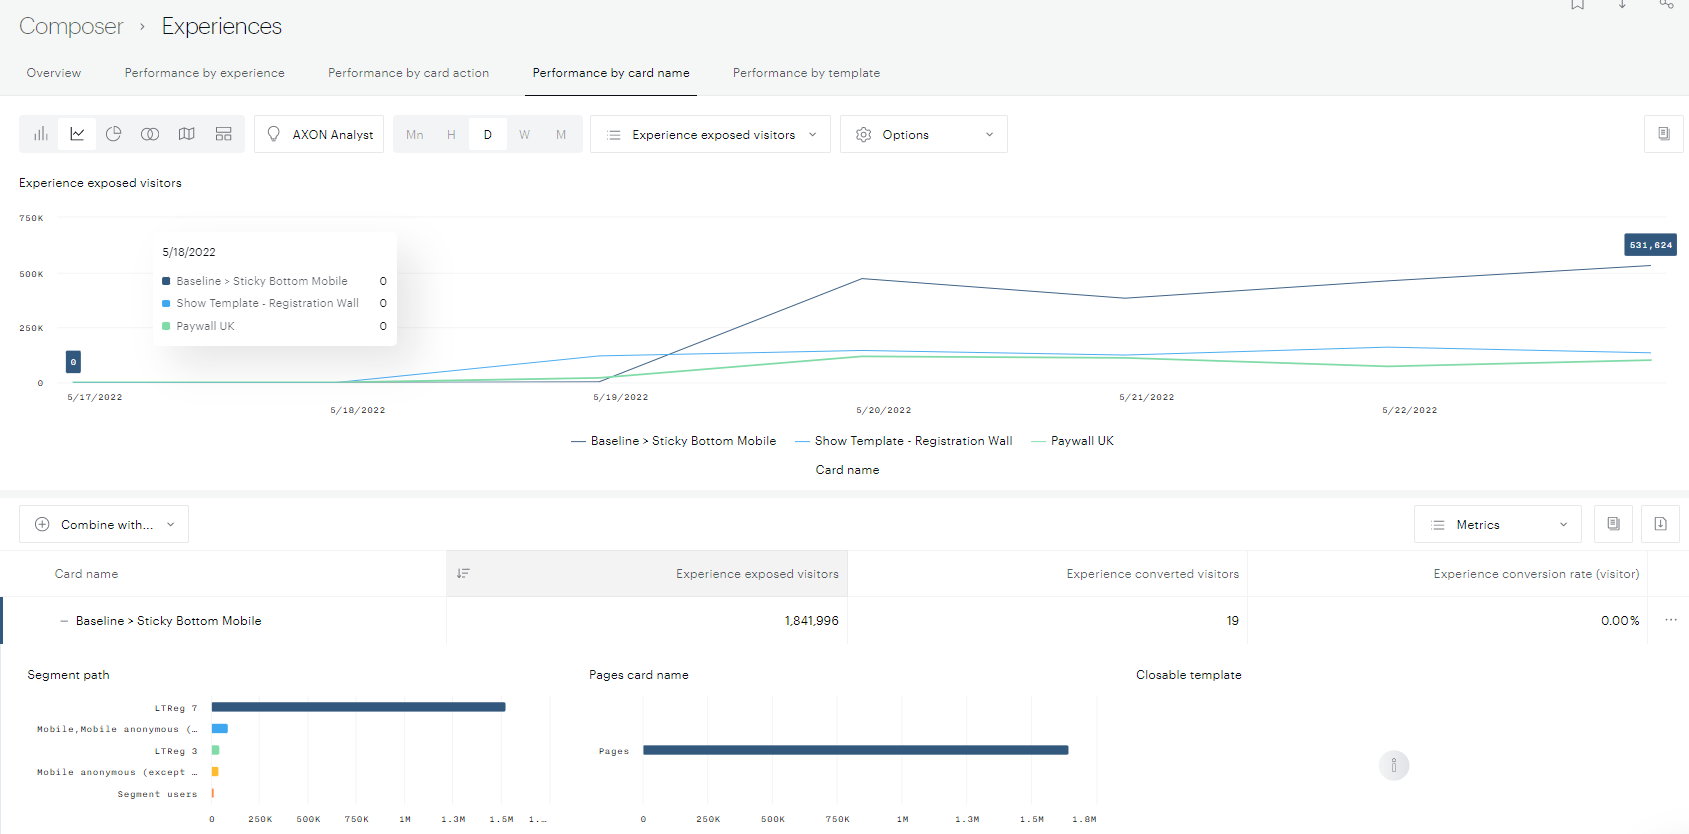1689x834 pixels.
Task: Select the table layout view icon
Action: click(x=224, y=134)
